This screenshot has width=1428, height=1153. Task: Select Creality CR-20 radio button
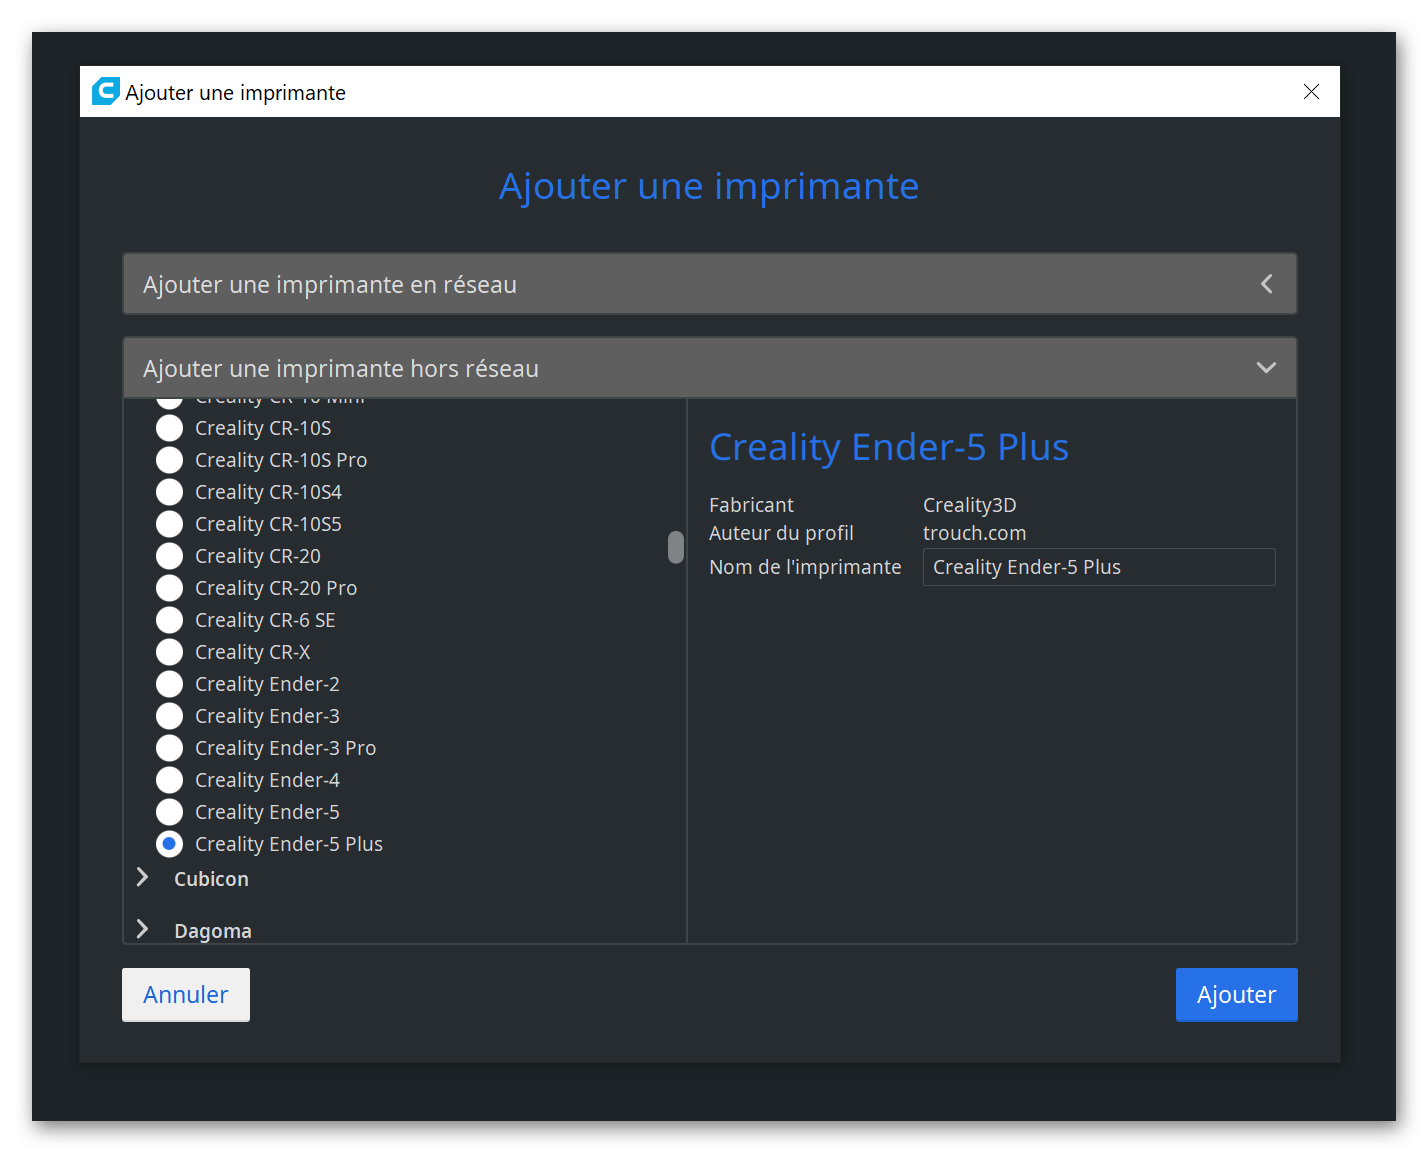click(169, 556)
